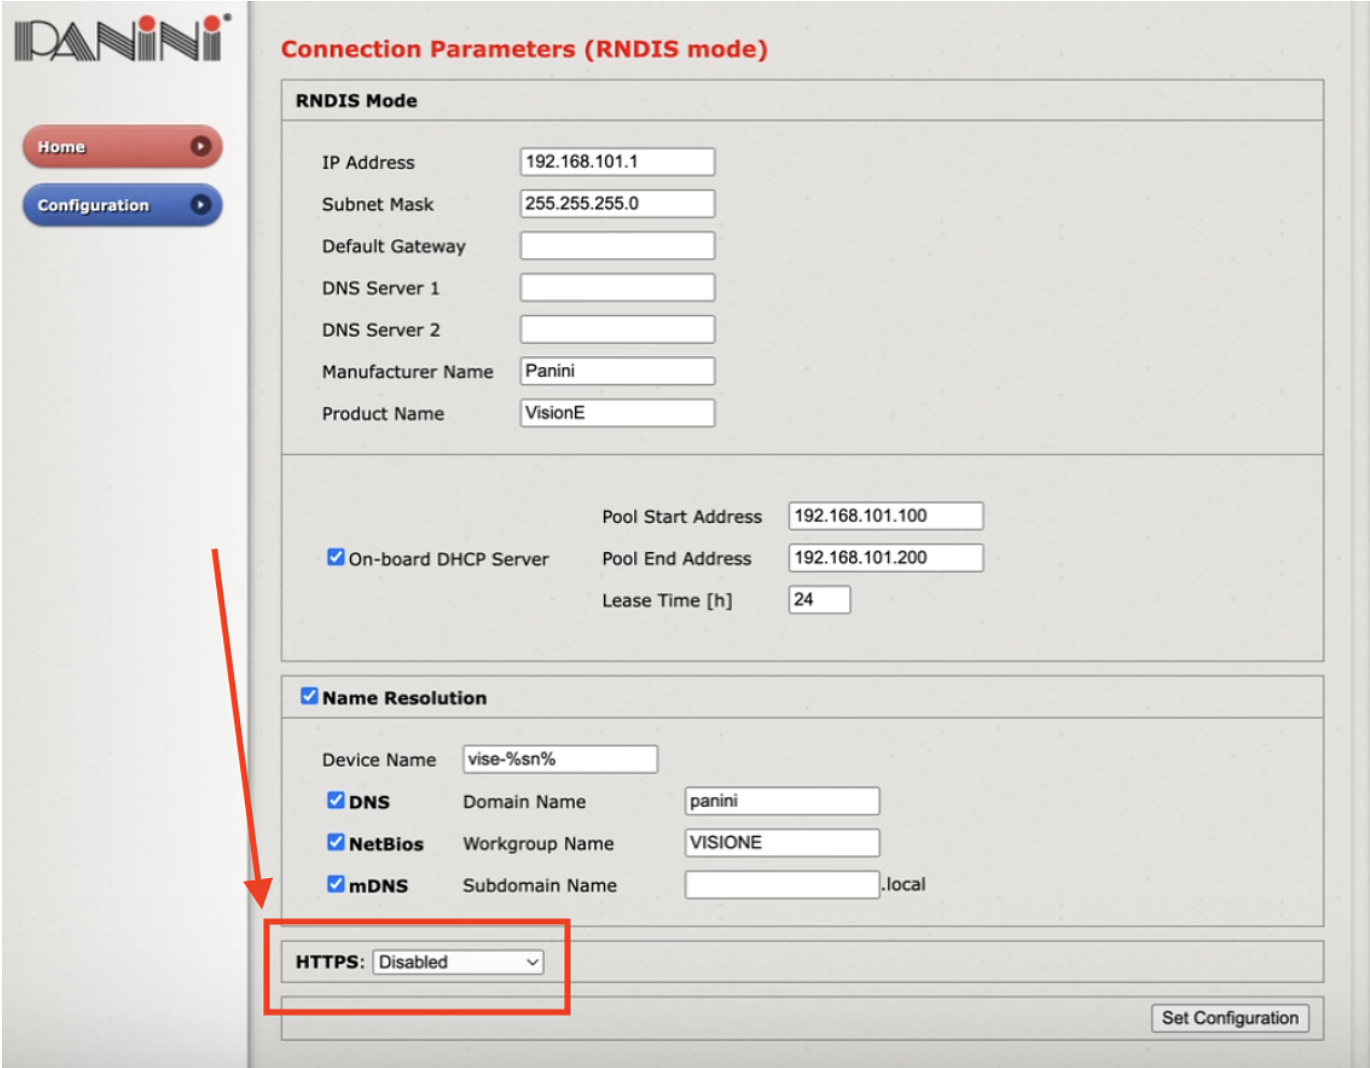Edit the Lease Time hours field

coord(819,600)
